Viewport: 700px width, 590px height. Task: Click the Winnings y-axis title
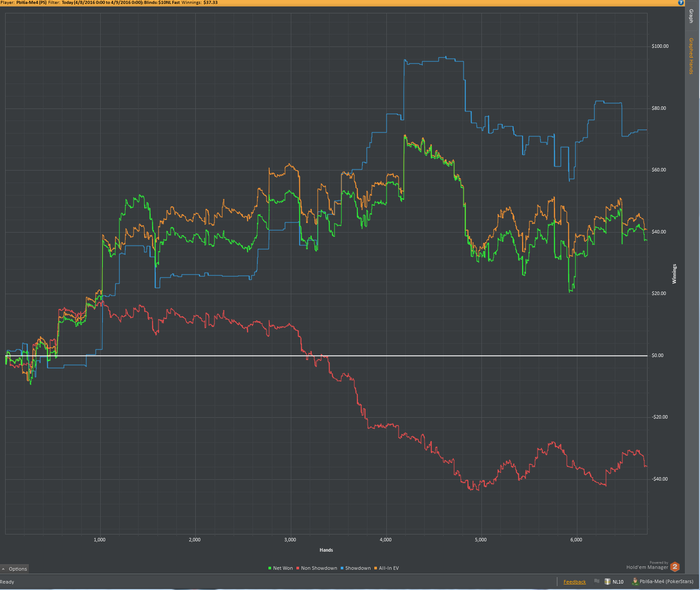[674, 274]
